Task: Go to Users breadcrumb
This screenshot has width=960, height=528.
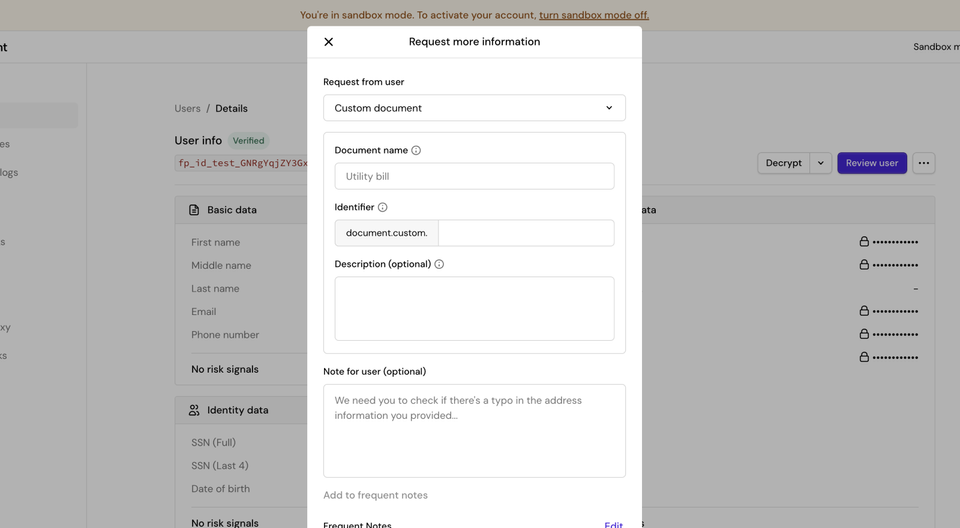Action: (x=187, y=108)
